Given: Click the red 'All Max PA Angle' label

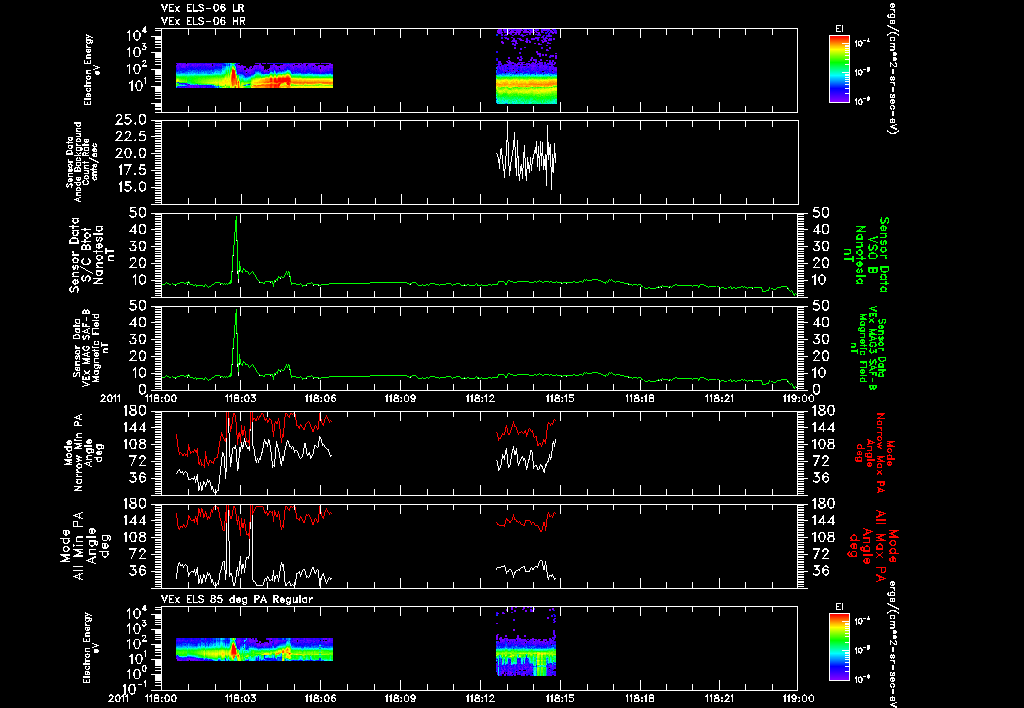Looking at the screenshot, I should [872, 545].
